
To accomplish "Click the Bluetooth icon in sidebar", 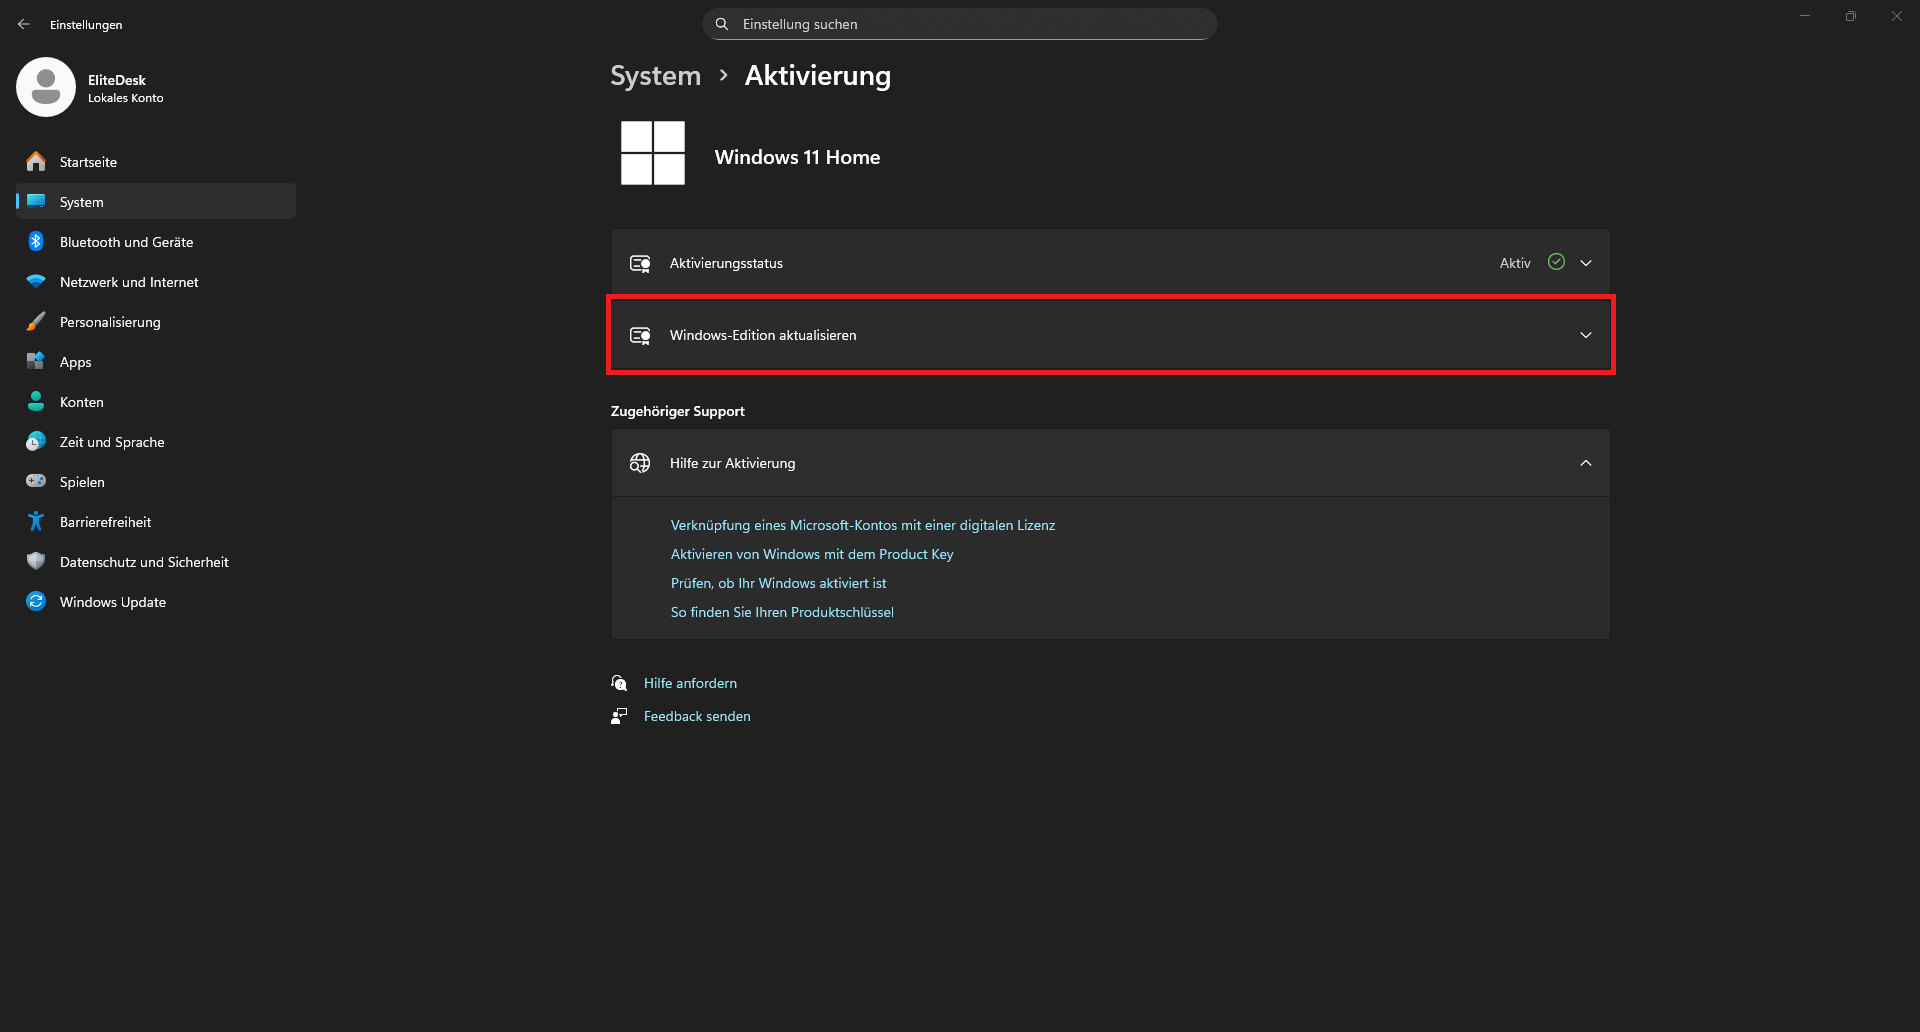I will pyautogui.click(x=36, y=241).
